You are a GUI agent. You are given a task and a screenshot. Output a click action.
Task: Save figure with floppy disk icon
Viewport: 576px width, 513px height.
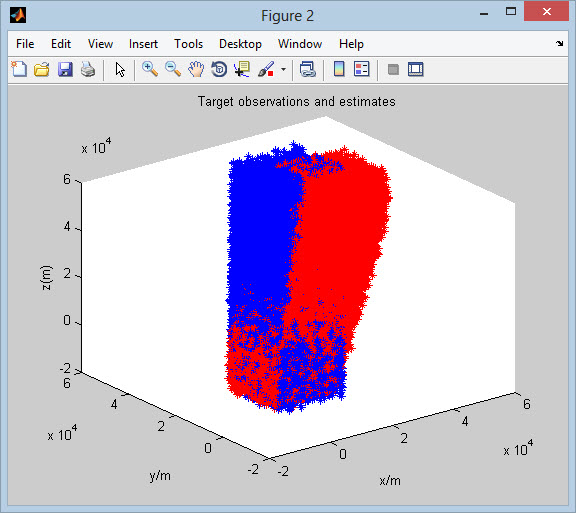tap(65, 69)
